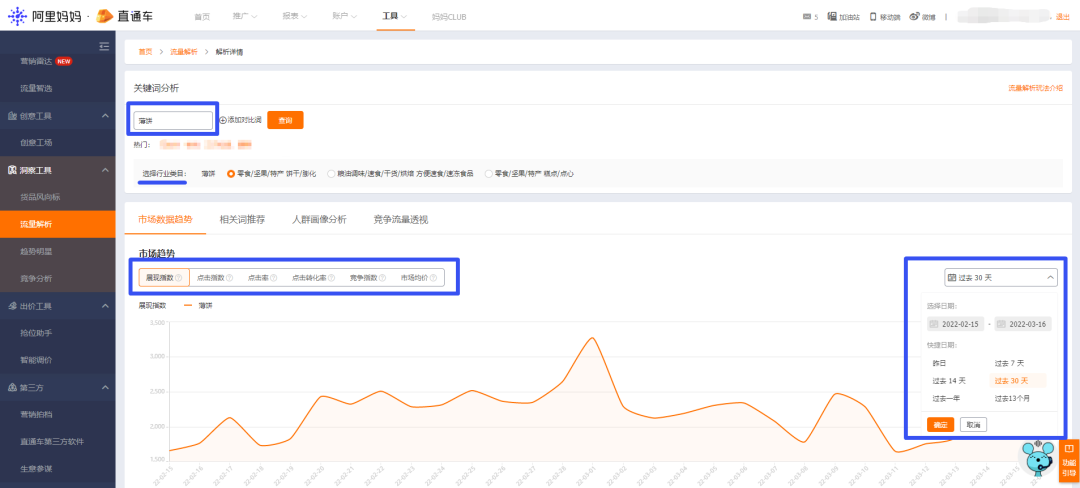Switch chart metric to 点击率

[x=262, y=278]
